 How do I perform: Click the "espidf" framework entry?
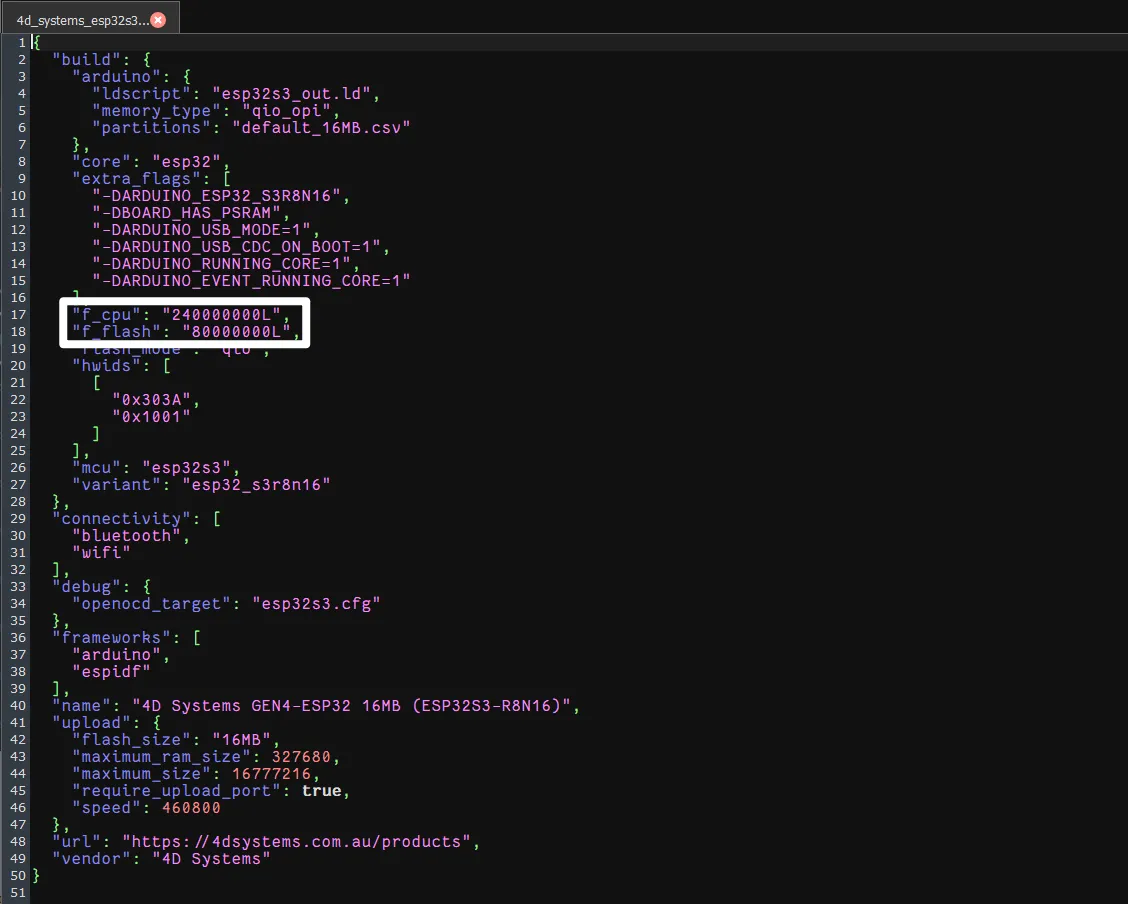(x=111, y=672)
